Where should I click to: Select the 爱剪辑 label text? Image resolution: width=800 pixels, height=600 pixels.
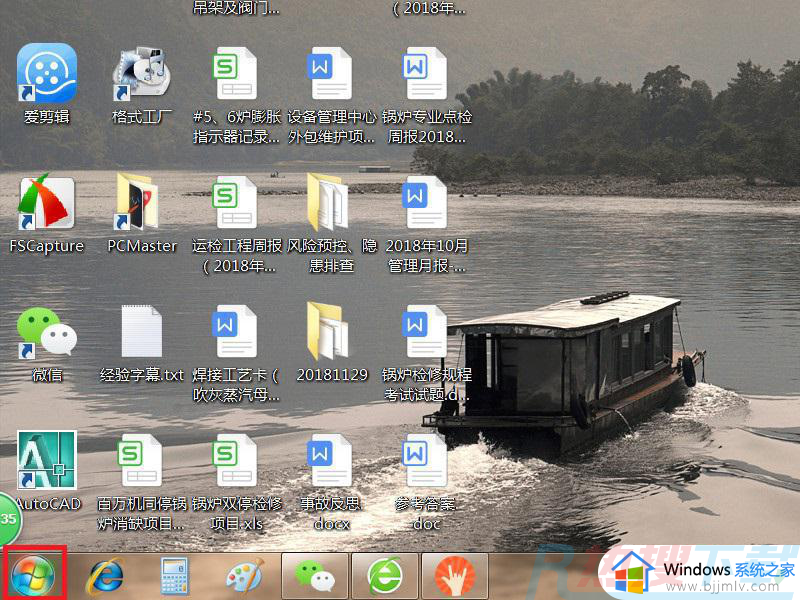coord(46,117)
